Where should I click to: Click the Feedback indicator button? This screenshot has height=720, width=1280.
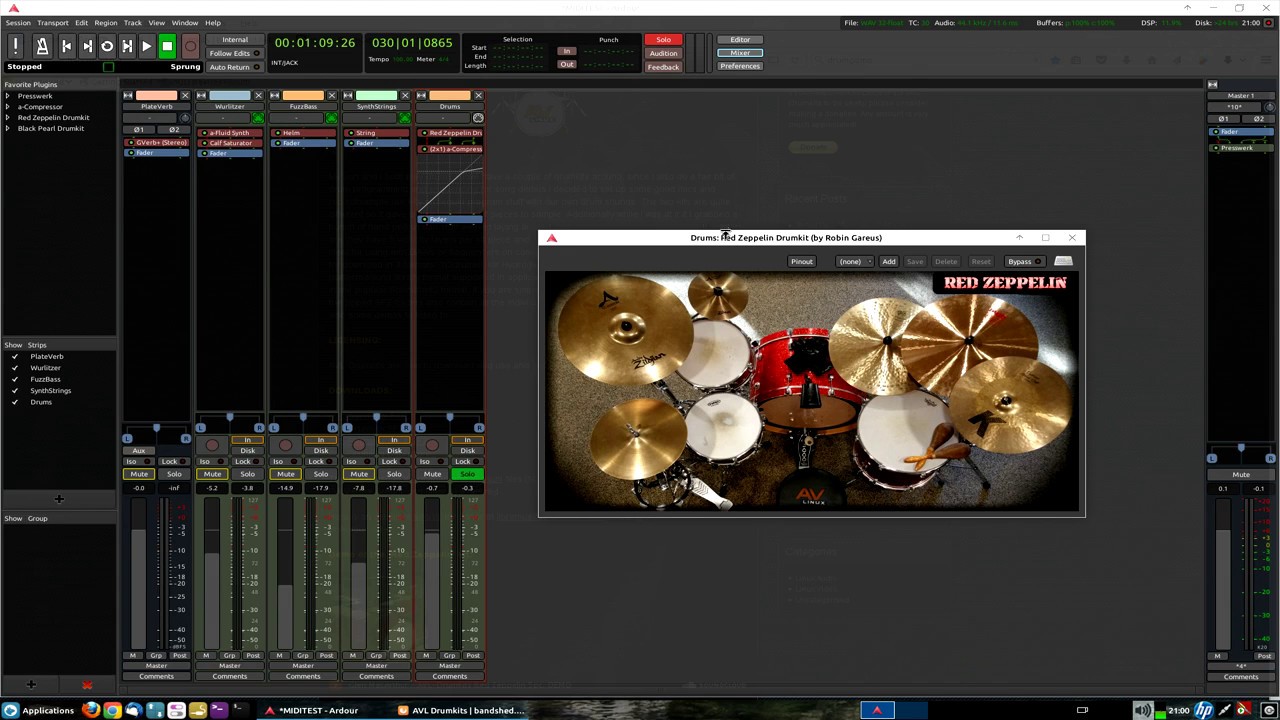point(663,67)
